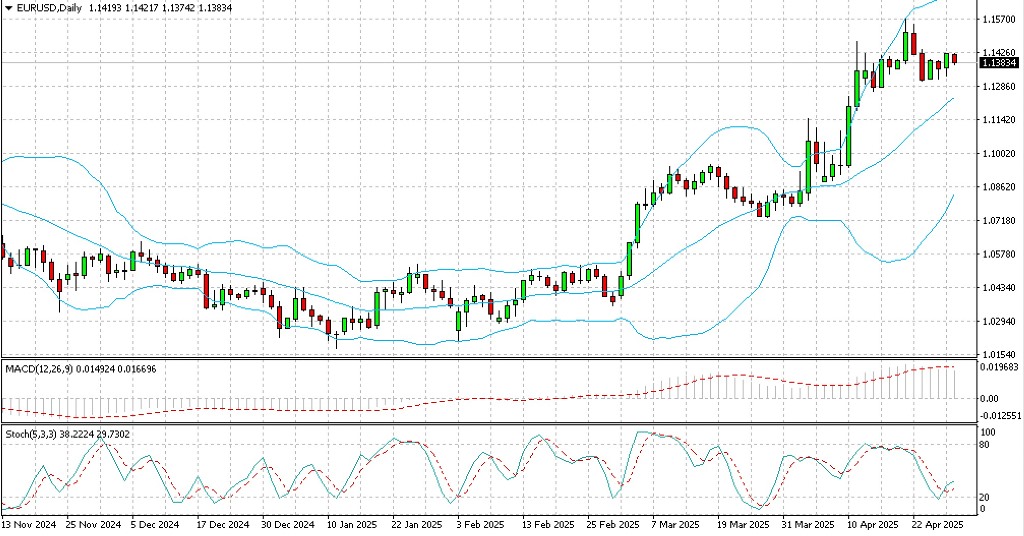
Task: Click the 1.15700 price axis label
Action: click(999, 19)
